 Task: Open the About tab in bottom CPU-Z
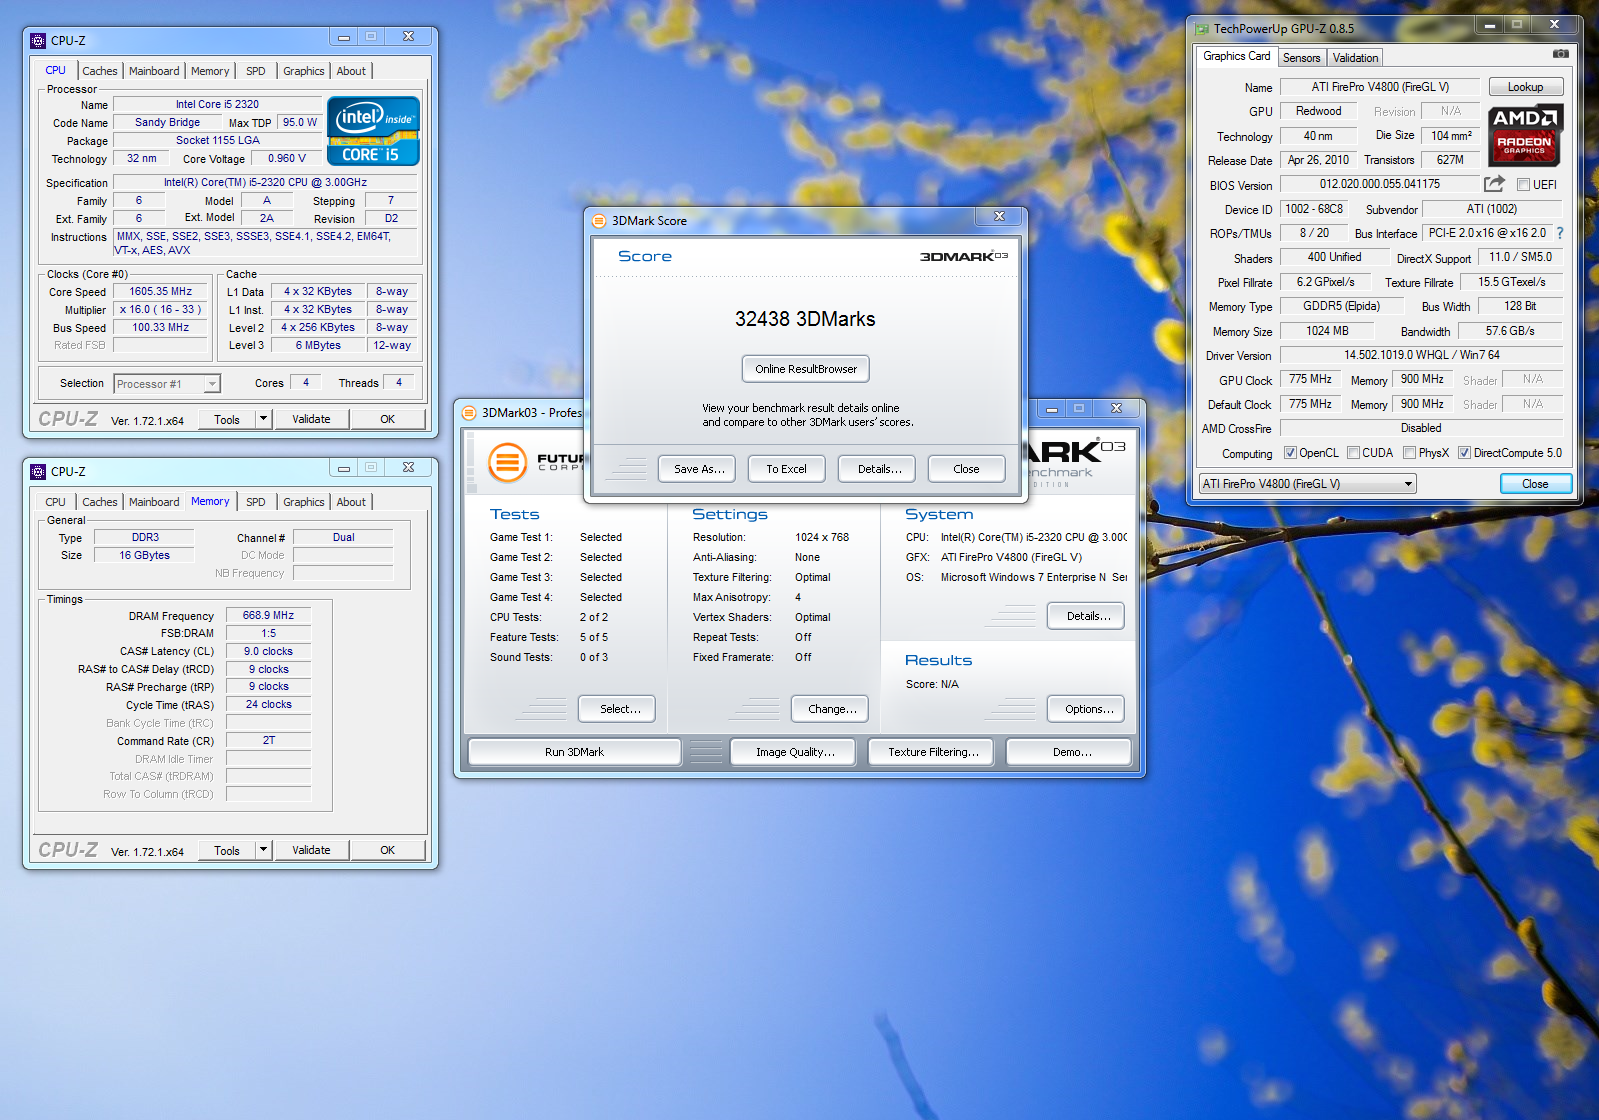(351, 502)
